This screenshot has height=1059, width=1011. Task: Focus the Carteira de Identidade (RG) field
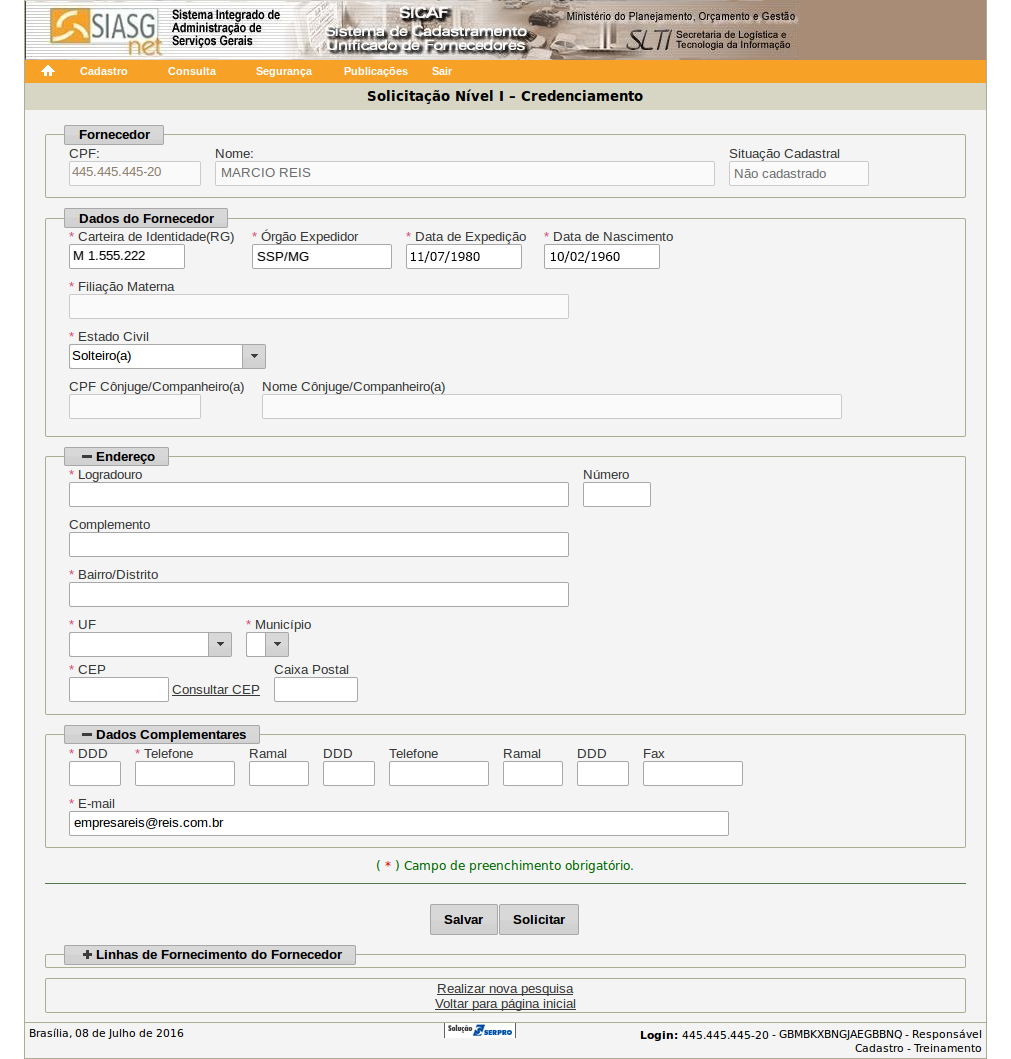127,256
